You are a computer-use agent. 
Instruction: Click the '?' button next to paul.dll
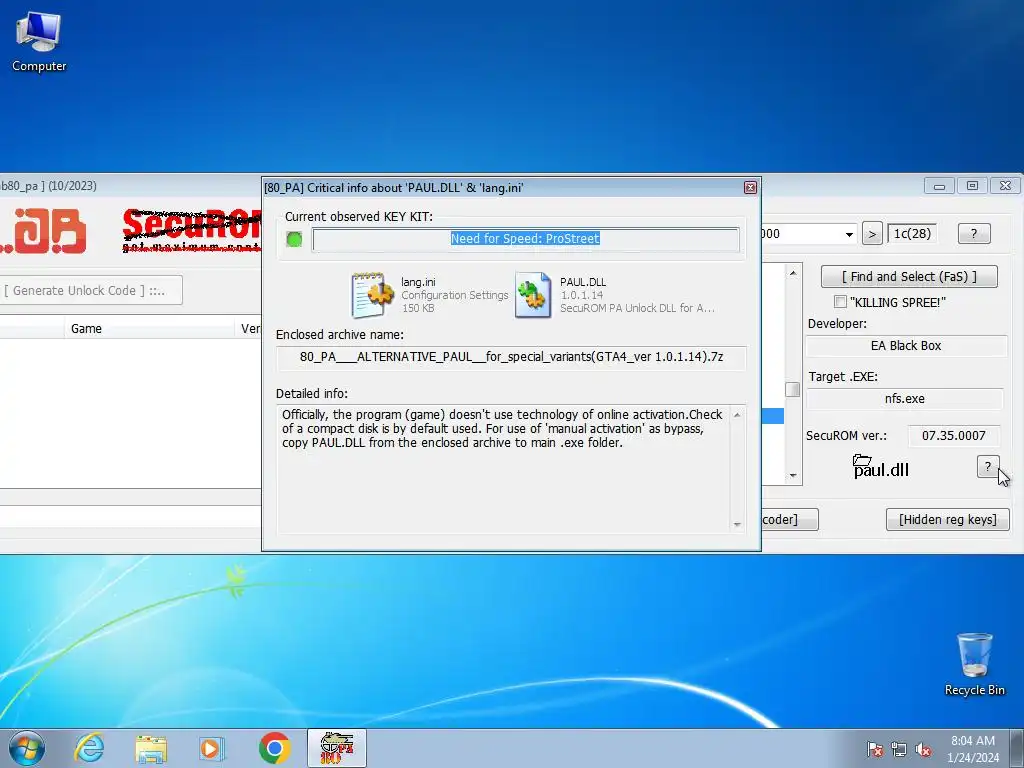[988, 466]
